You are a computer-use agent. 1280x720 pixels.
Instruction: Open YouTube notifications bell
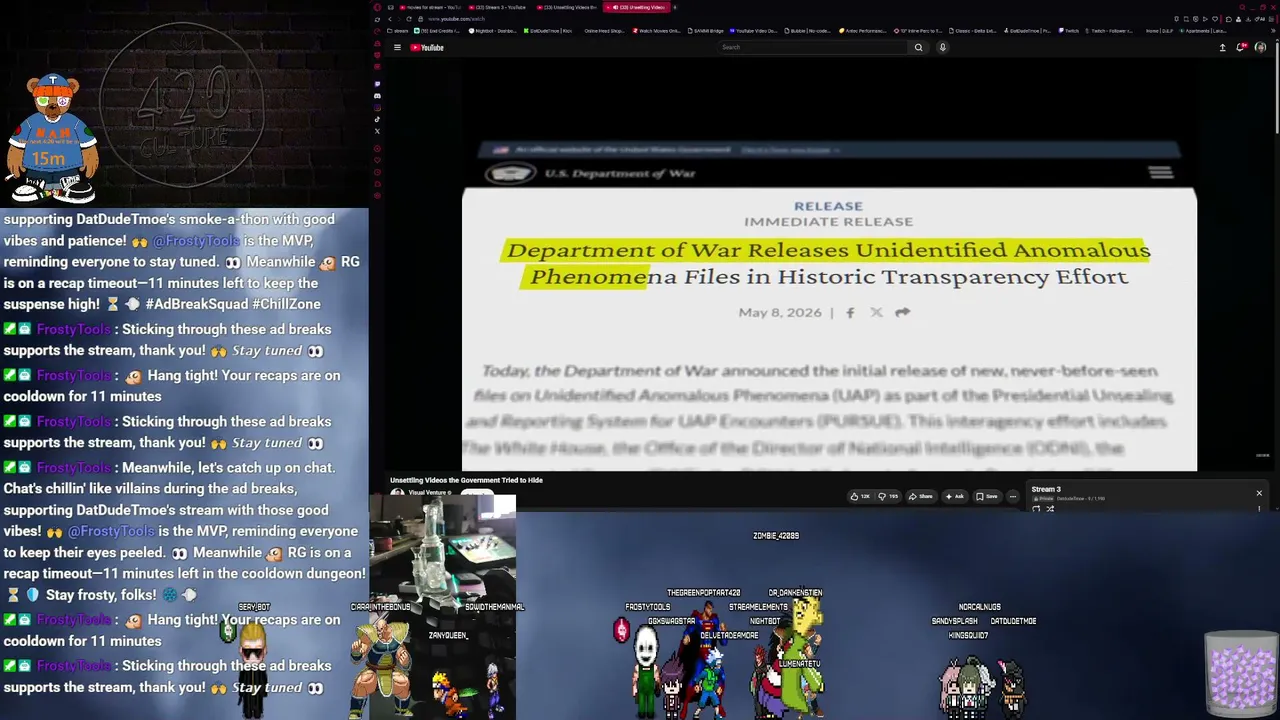pos(1241,47)
